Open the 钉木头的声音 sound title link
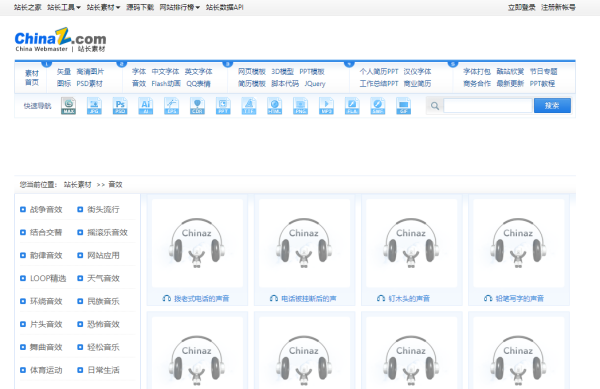This screenshot has width=600, height=389. tap(409, 298)
